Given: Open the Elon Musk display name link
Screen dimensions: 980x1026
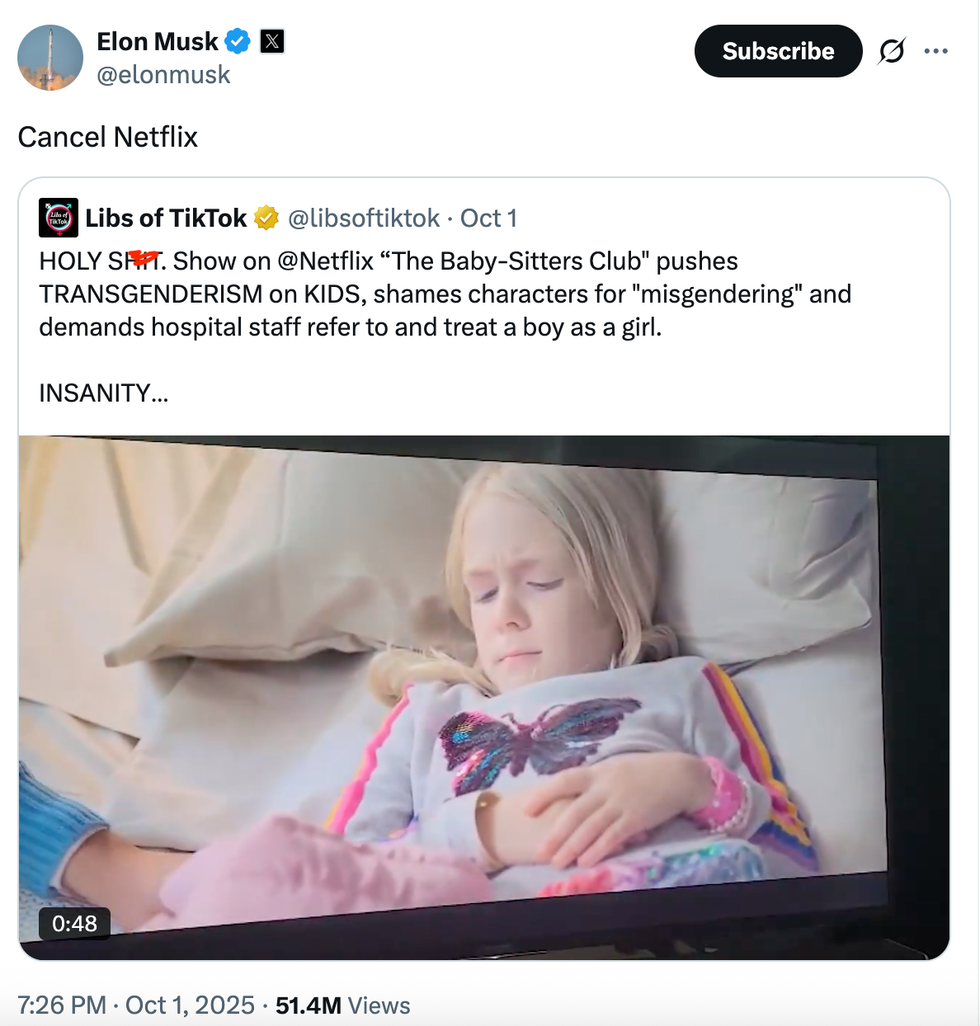Looking at the screenshot, I should pyautogui.click(x=157, y=42).
